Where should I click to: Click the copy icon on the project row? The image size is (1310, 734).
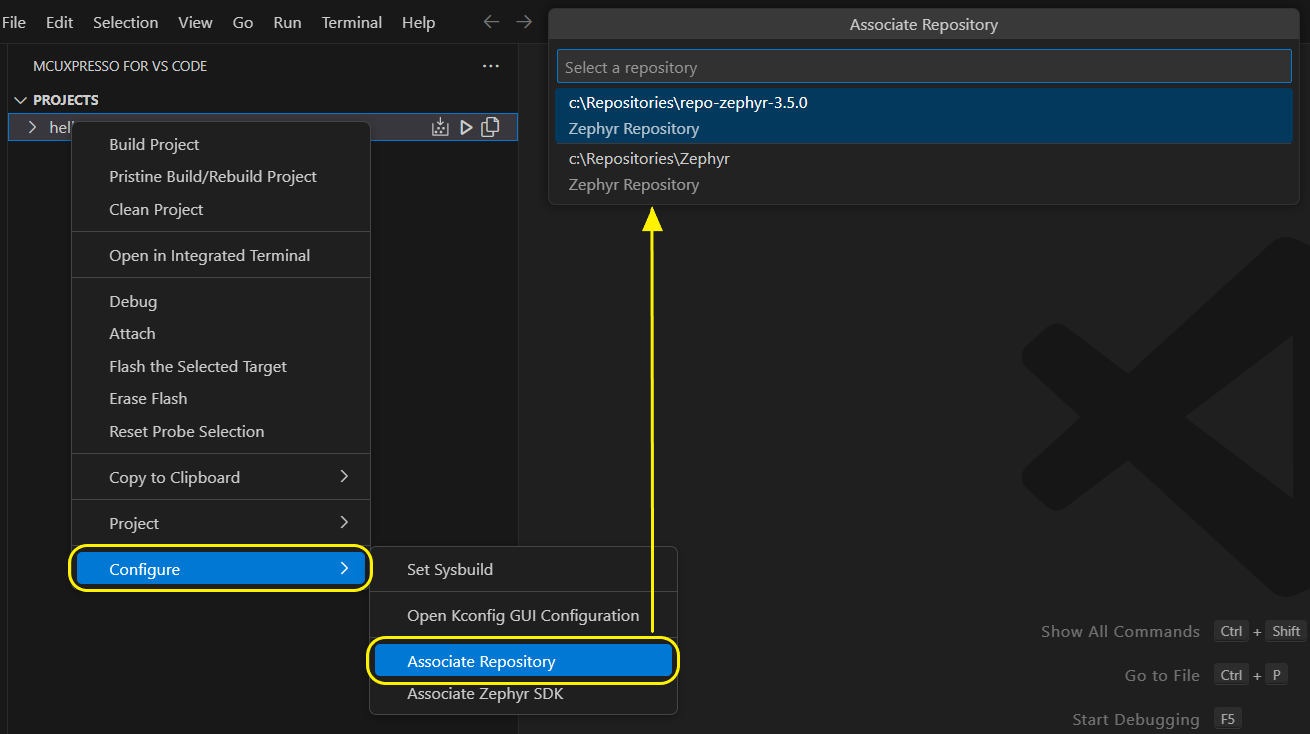coord(491,126)
